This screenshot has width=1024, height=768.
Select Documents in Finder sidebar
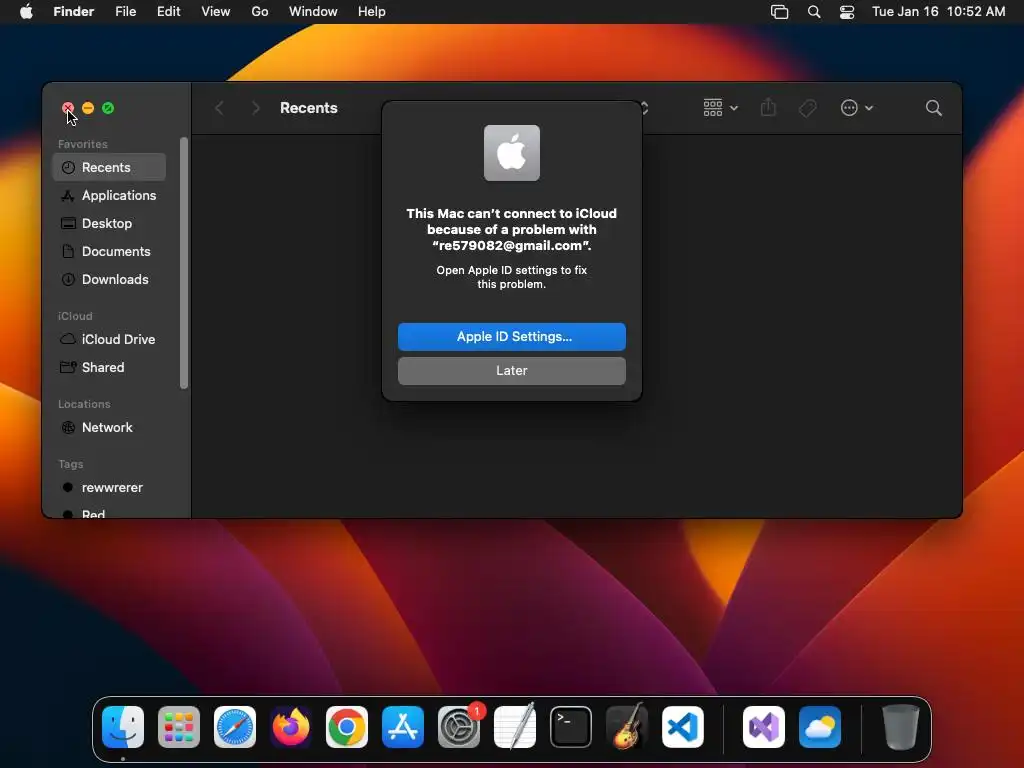109,251
